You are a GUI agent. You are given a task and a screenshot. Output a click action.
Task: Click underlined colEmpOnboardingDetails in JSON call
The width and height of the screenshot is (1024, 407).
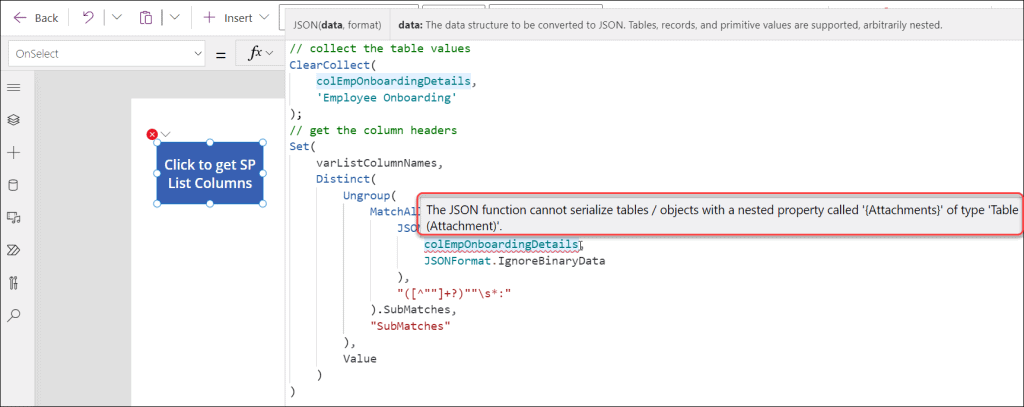pyautogui.click(x=501, y=245)
